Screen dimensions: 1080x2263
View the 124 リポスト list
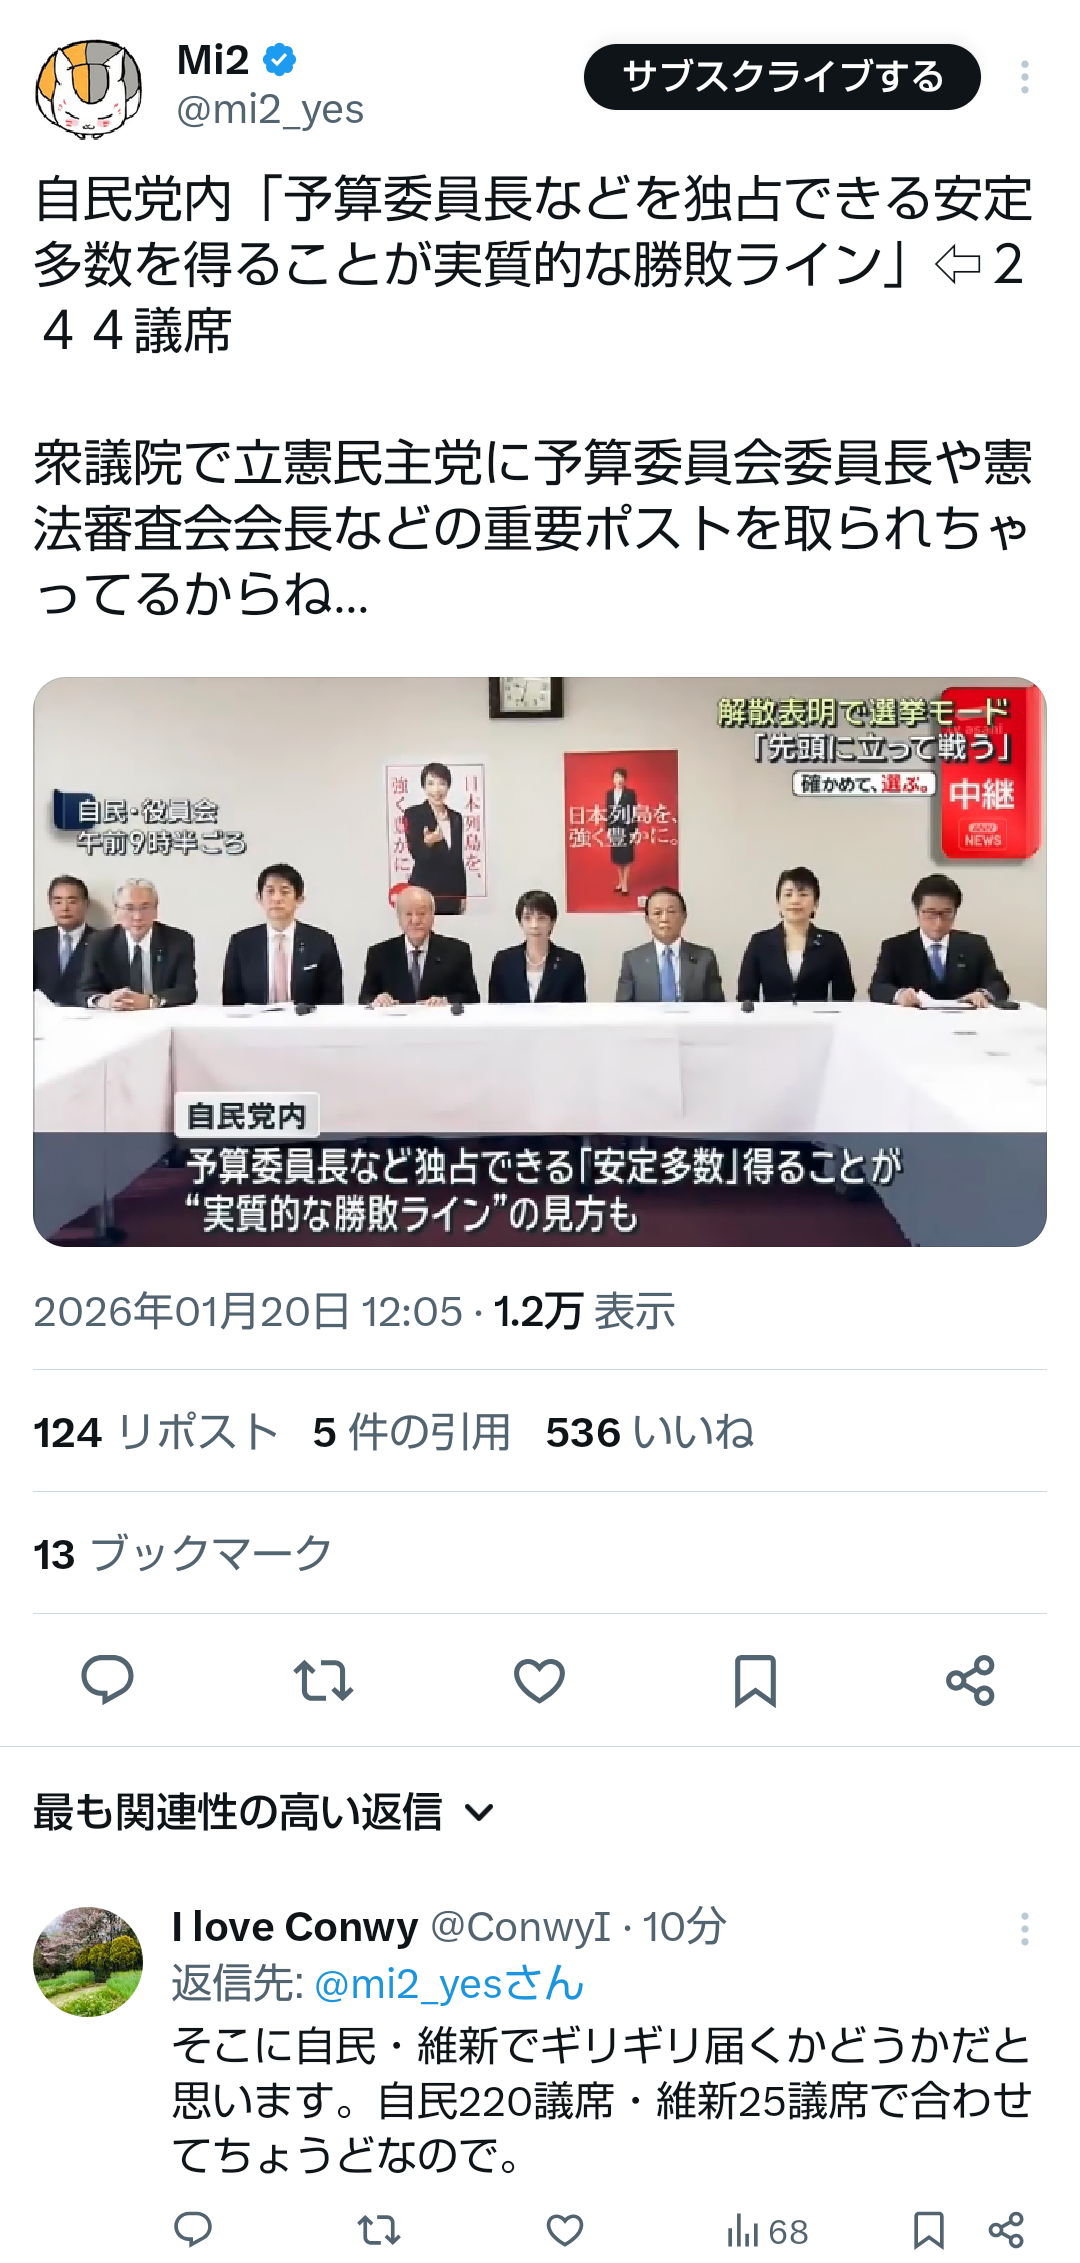pyautogui.click(x=156, y=1432)
